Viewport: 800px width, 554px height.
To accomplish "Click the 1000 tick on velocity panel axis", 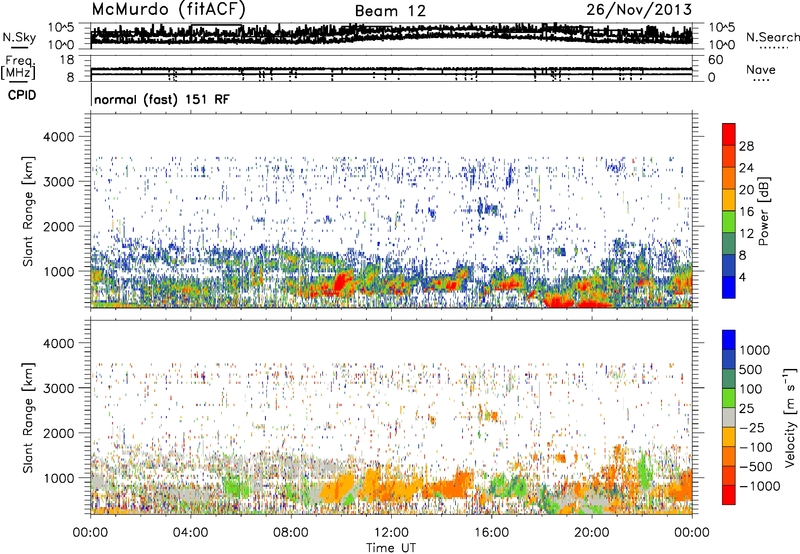I will click(x=58, y=478).
